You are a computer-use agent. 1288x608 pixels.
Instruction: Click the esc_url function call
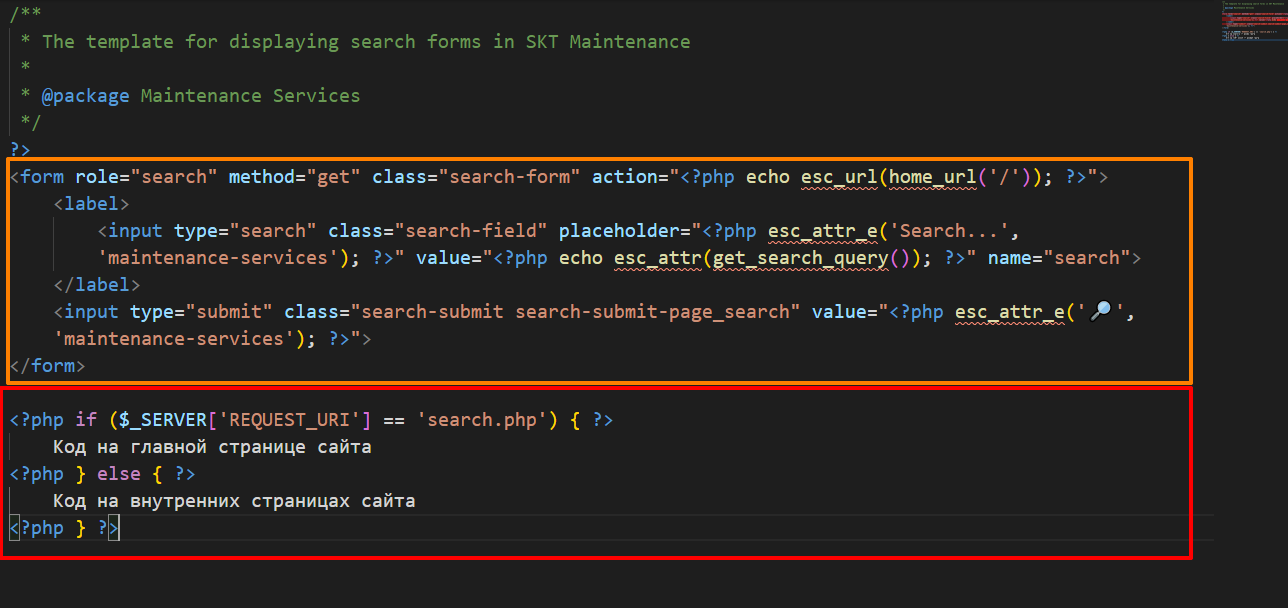tap(839, 177)
